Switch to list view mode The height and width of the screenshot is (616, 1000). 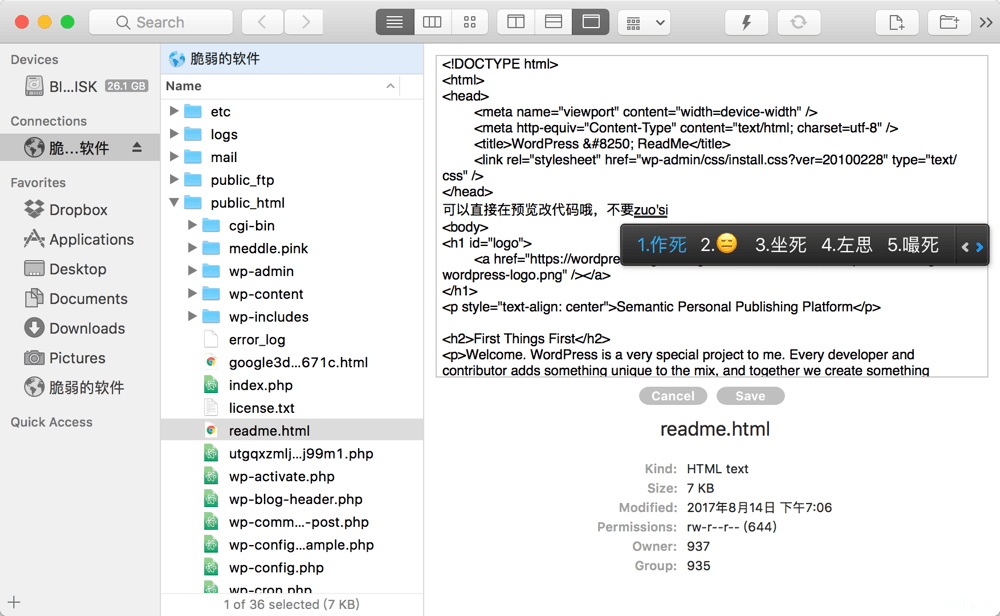click(395, 22)
